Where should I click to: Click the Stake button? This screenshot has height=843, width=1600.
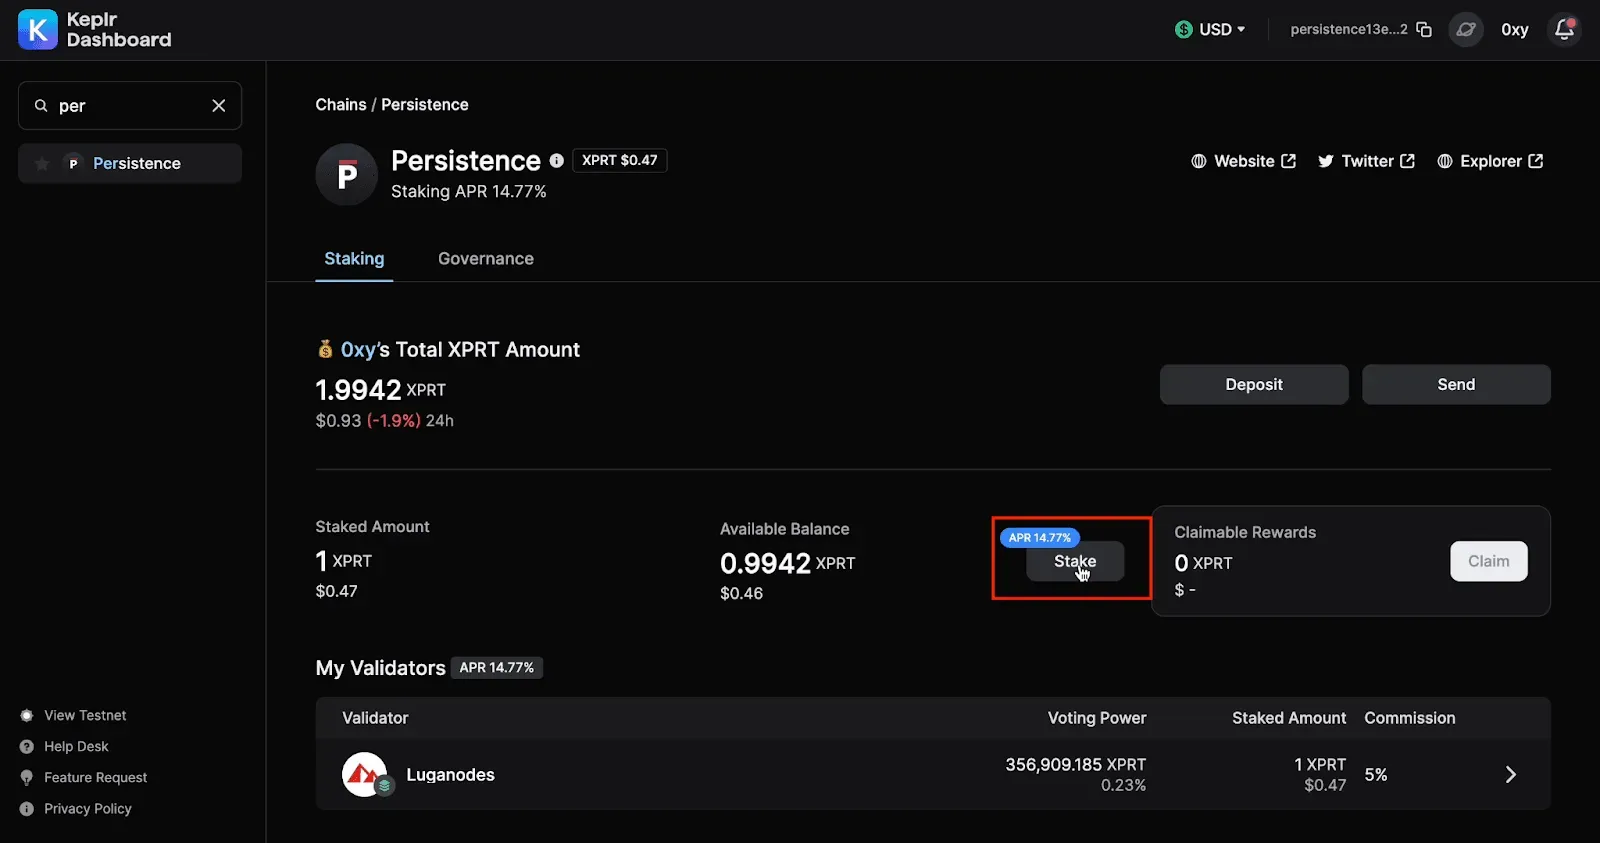pyautogui.click(x=1075, y=562)
